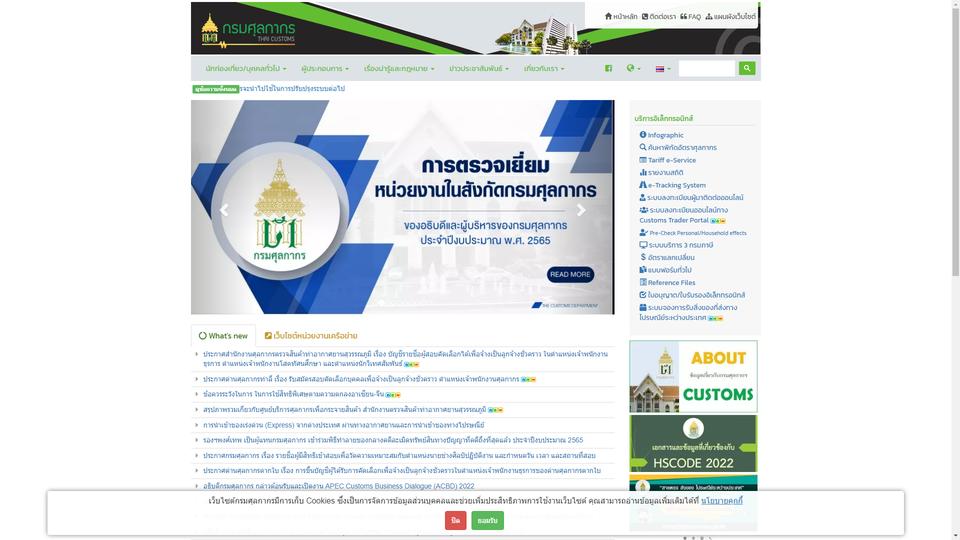Open ประกาศกรมศุลกากร เรื่อง รายชื่อผู้มีสิทธิ์เข้าสอบ news
Screen dimensions: 960x540
point(399,456)
